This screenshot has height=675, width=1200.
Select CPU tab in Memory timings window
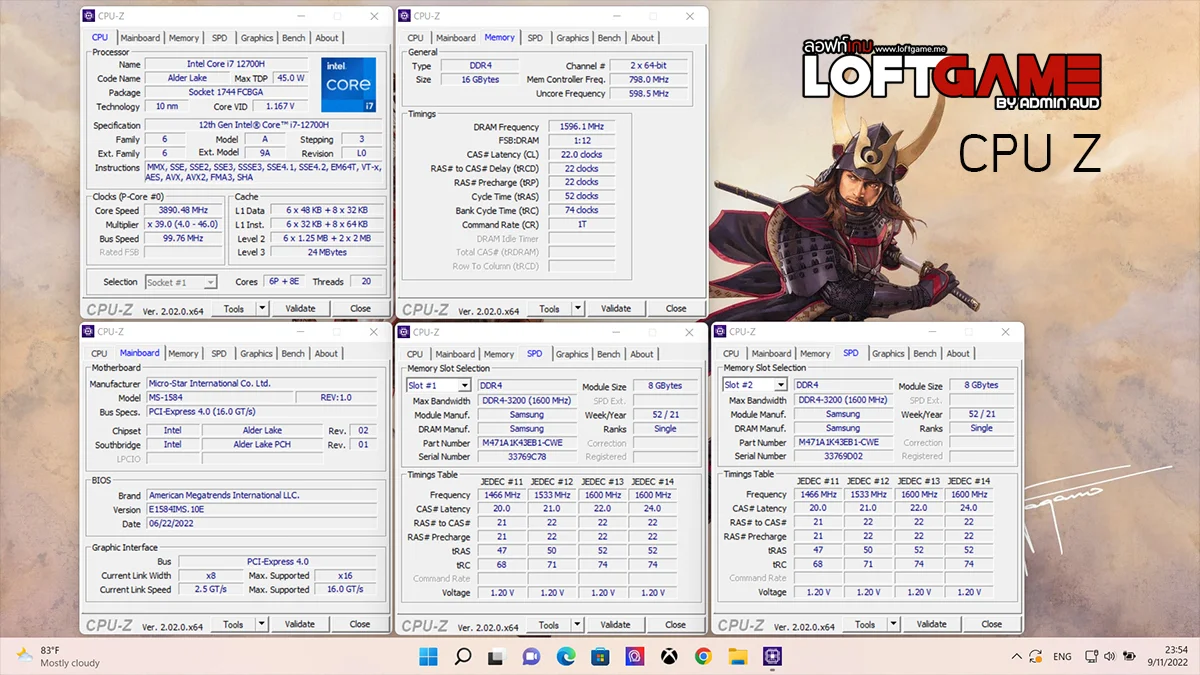415,38
